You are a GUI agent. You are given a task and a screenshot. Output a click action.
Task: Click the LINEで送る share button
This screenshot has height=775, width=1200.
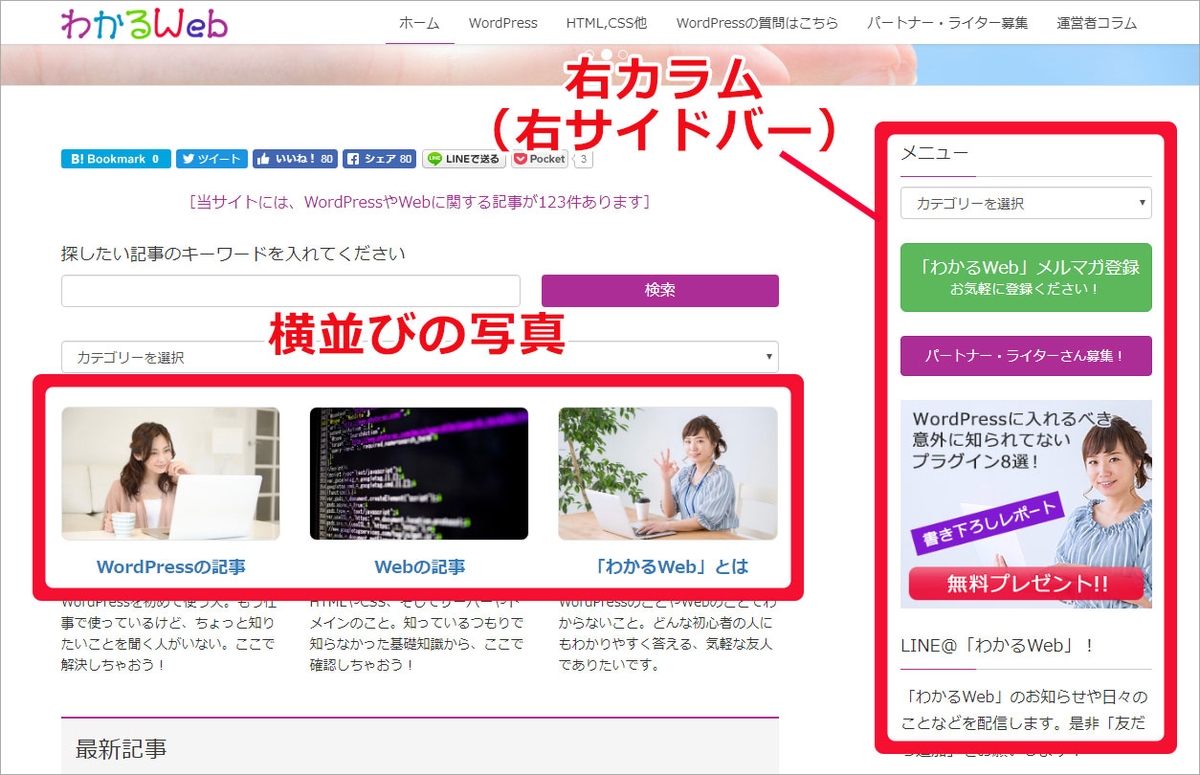tap(463, 159)
